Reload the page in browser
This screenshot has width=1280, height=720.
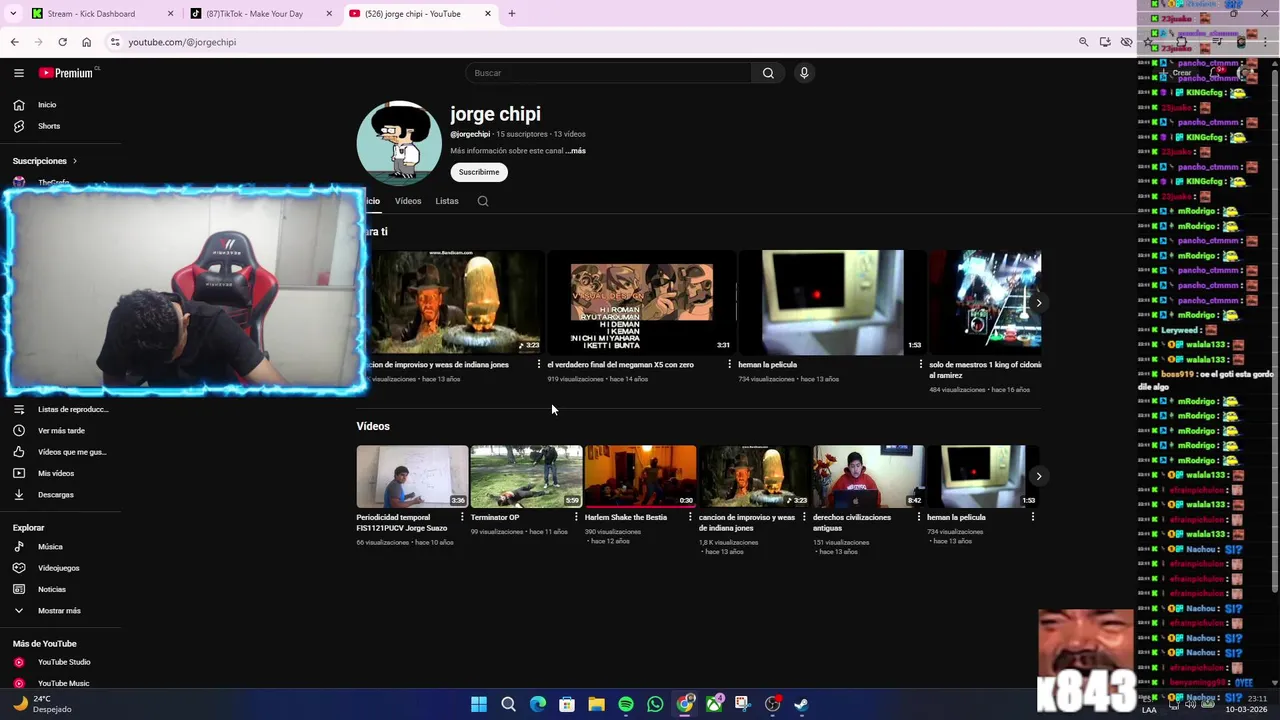pos(62,42)
